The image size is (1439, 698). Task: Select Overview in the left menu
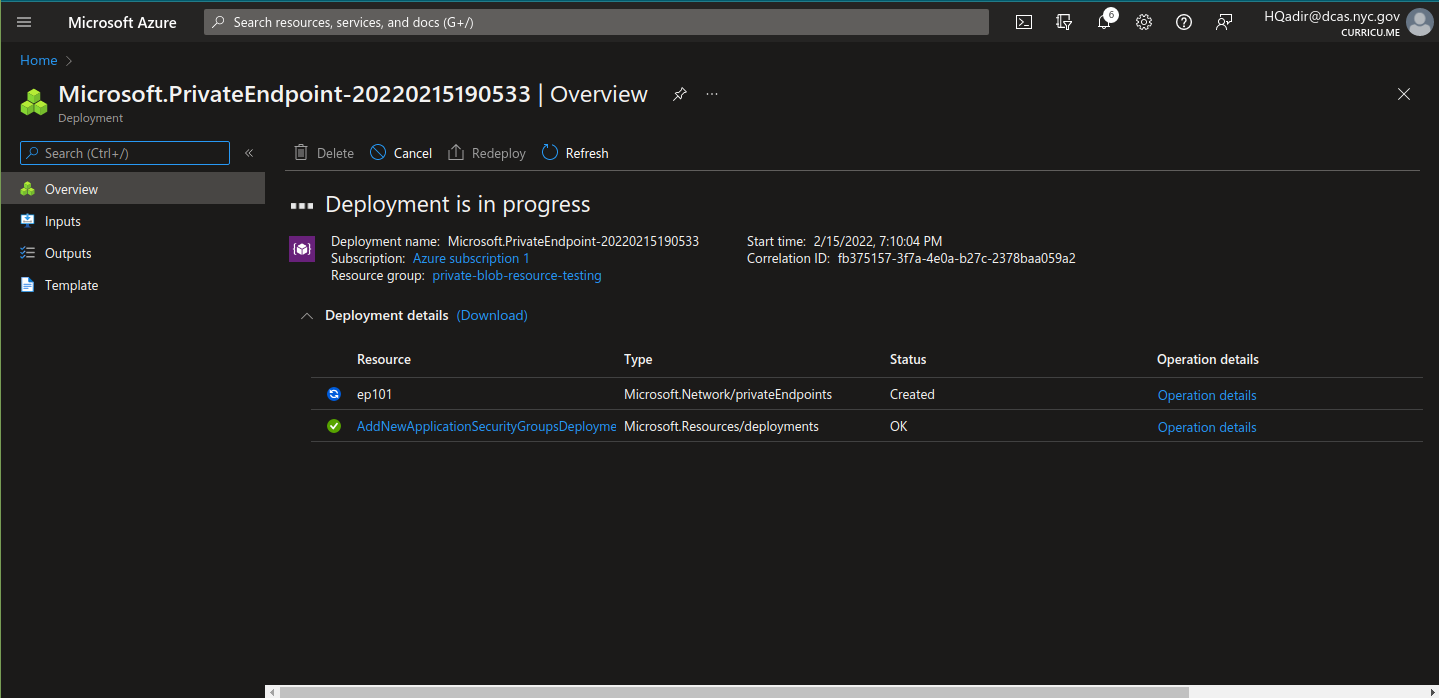click(133, 189)
